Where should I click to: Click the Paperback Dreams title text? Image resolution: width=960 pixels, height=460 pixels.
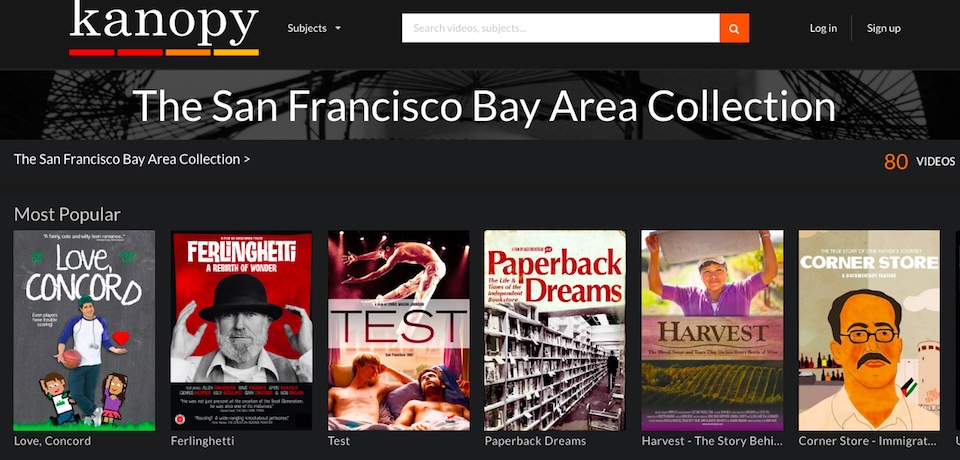(535, 441)
